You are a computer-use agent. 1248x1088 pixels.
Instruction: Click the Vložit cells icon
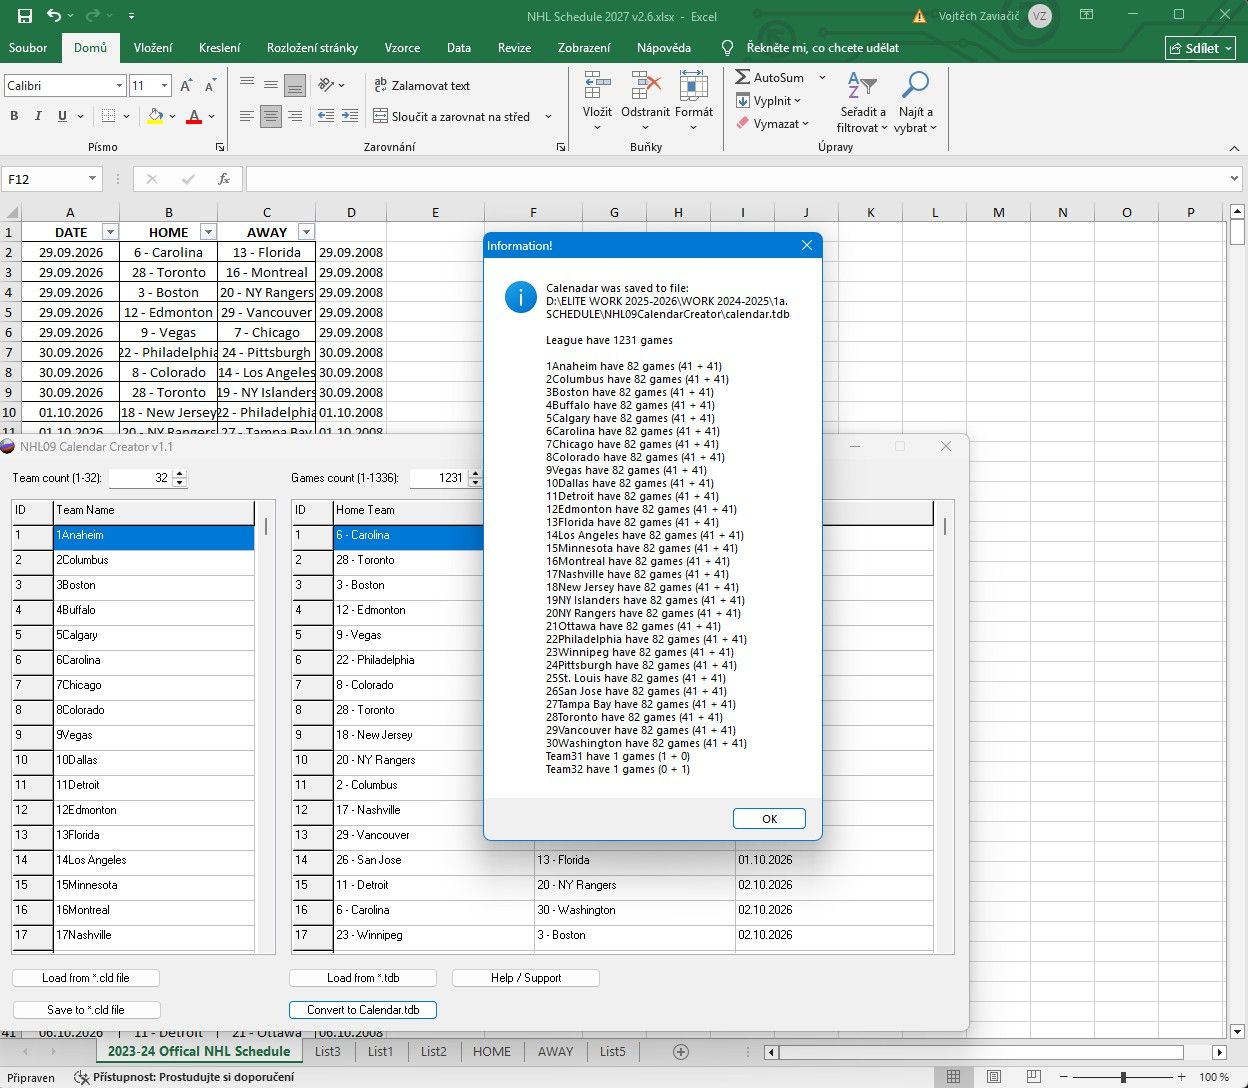pyautogui.click(x=597, y=88)
